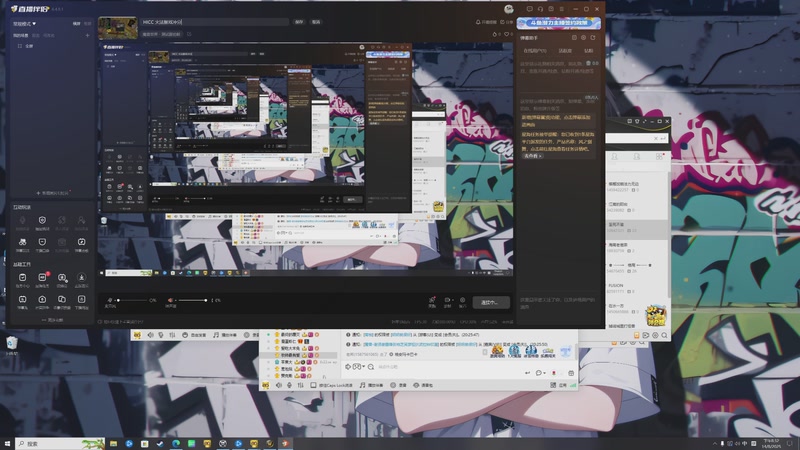Mute the microphone via its icon
The image size is (800, 450).
tap(109, 300)
